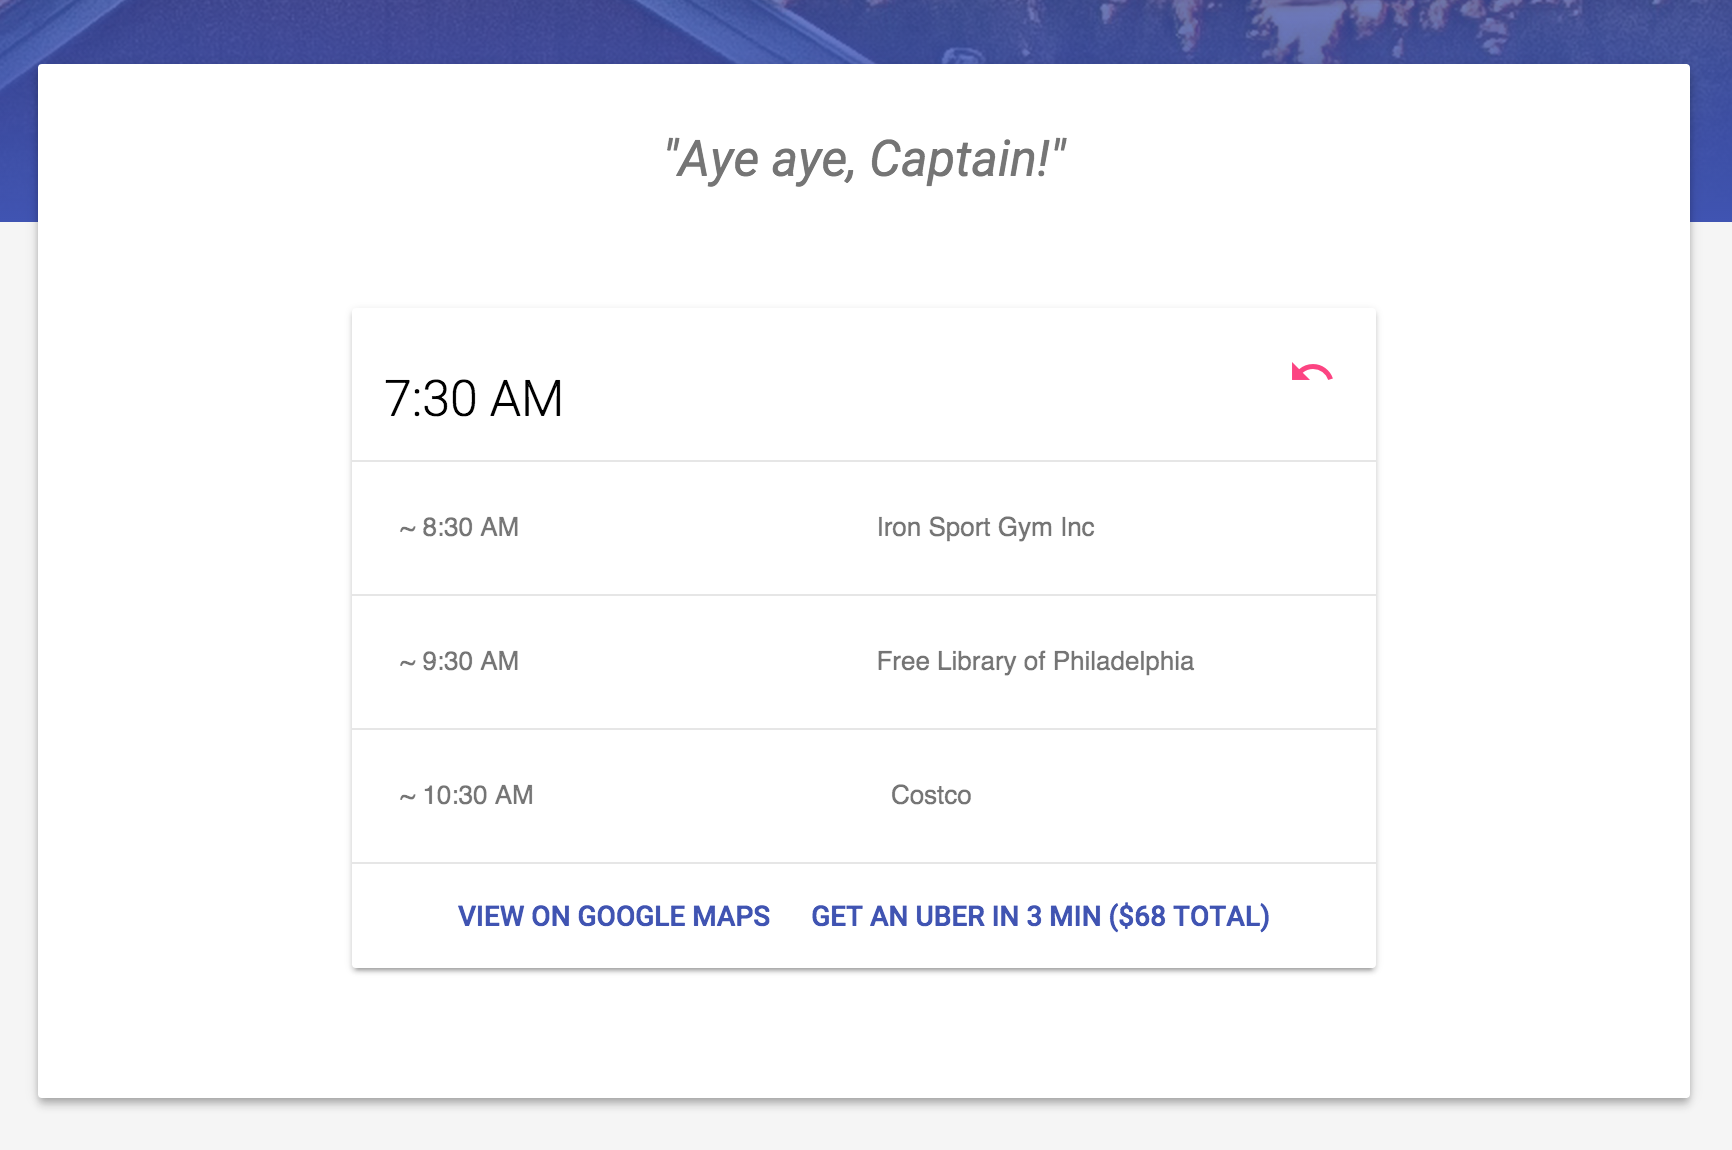Click the ~ 10:30 AM time entry
The image size is (1732, 1150).
click(466, 795)
